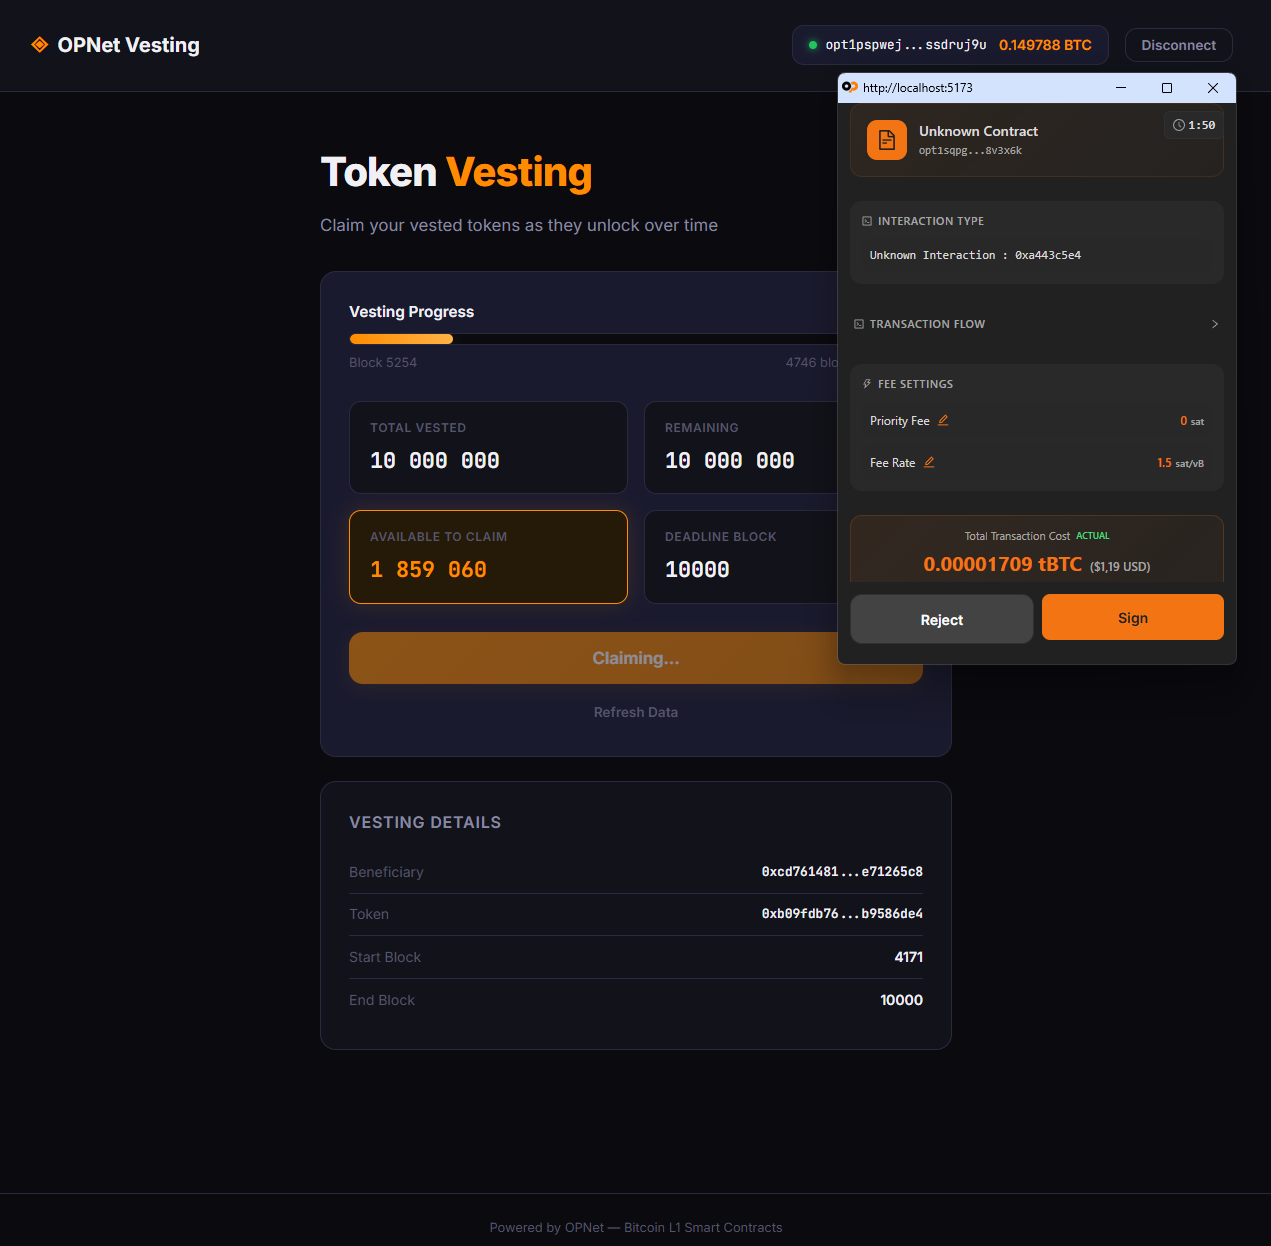Viewport: 1271px width, 1246px height.
Task: Click the VESTING DETAILS heading
Action: click(425, 822)
